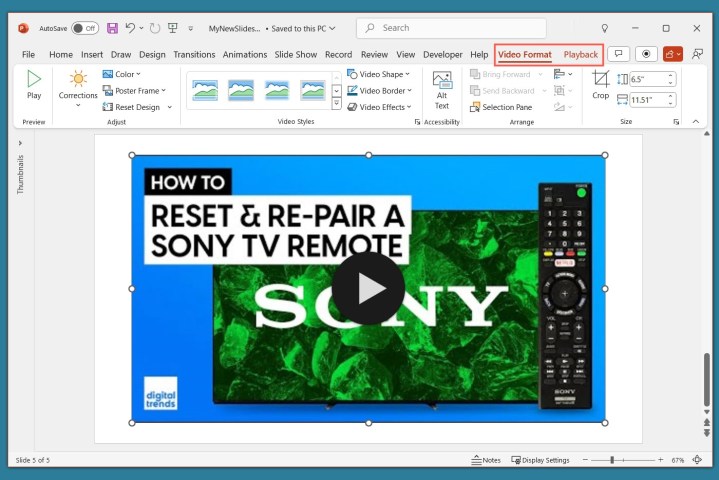
Task: Expand the Thumbnails pane arrow
Action: [x=20, y=143]
